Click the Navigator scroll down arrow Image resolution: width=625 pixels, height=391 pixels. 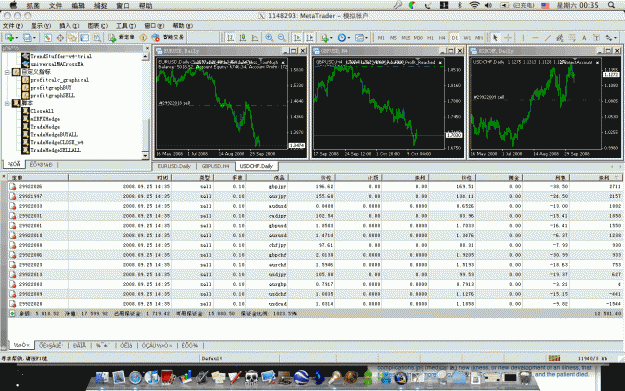click(145, 156)
